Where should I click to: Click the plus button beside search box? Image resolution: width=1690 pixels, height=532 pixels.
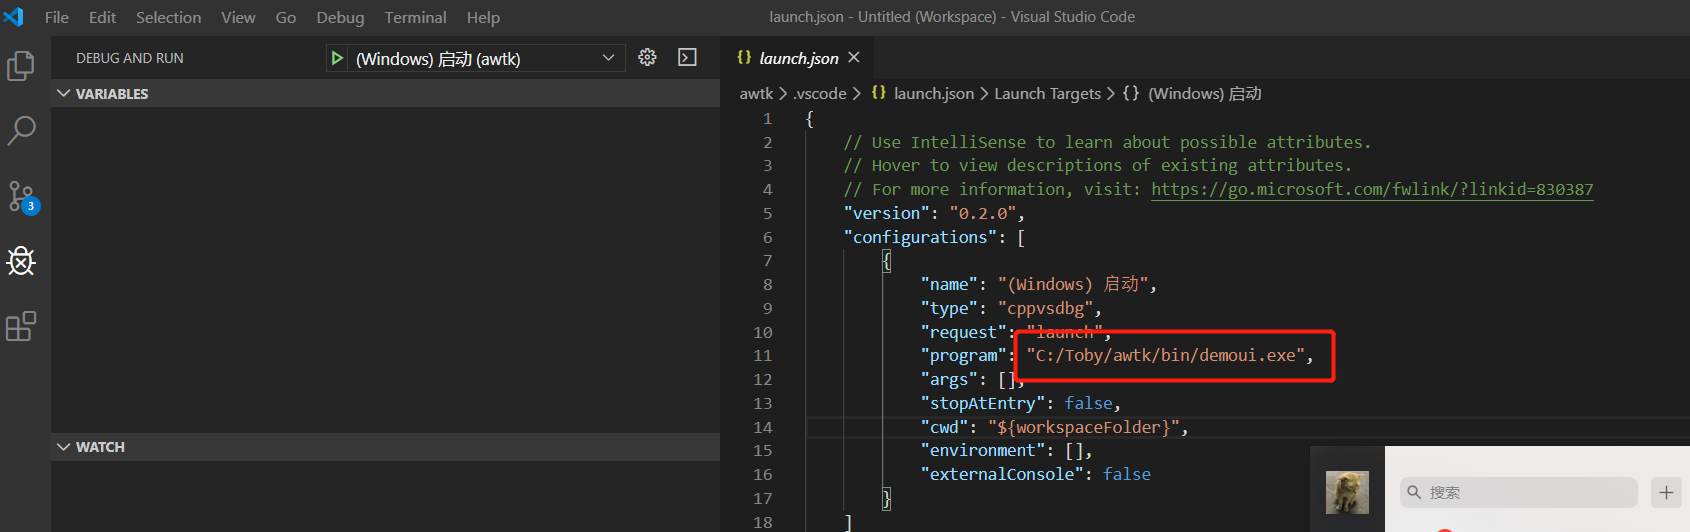click(1666, 492)
